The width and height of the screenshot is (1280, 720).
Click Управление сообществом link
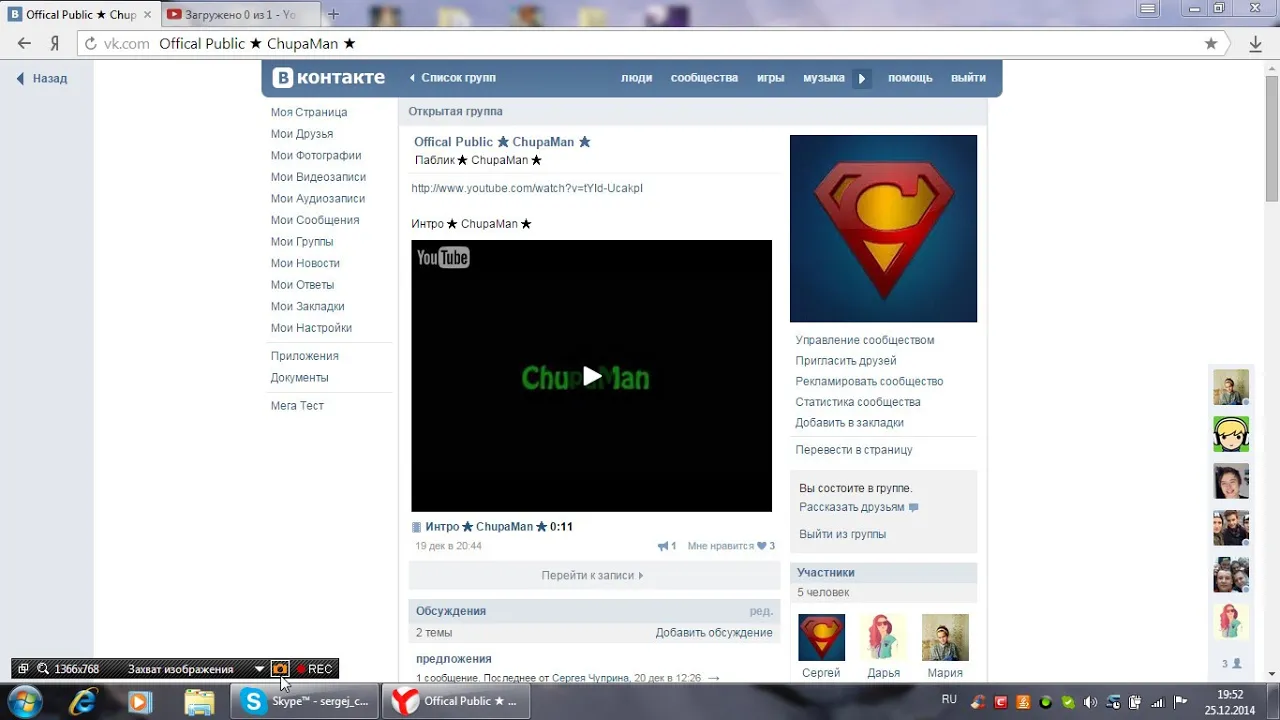pos(865,340)
